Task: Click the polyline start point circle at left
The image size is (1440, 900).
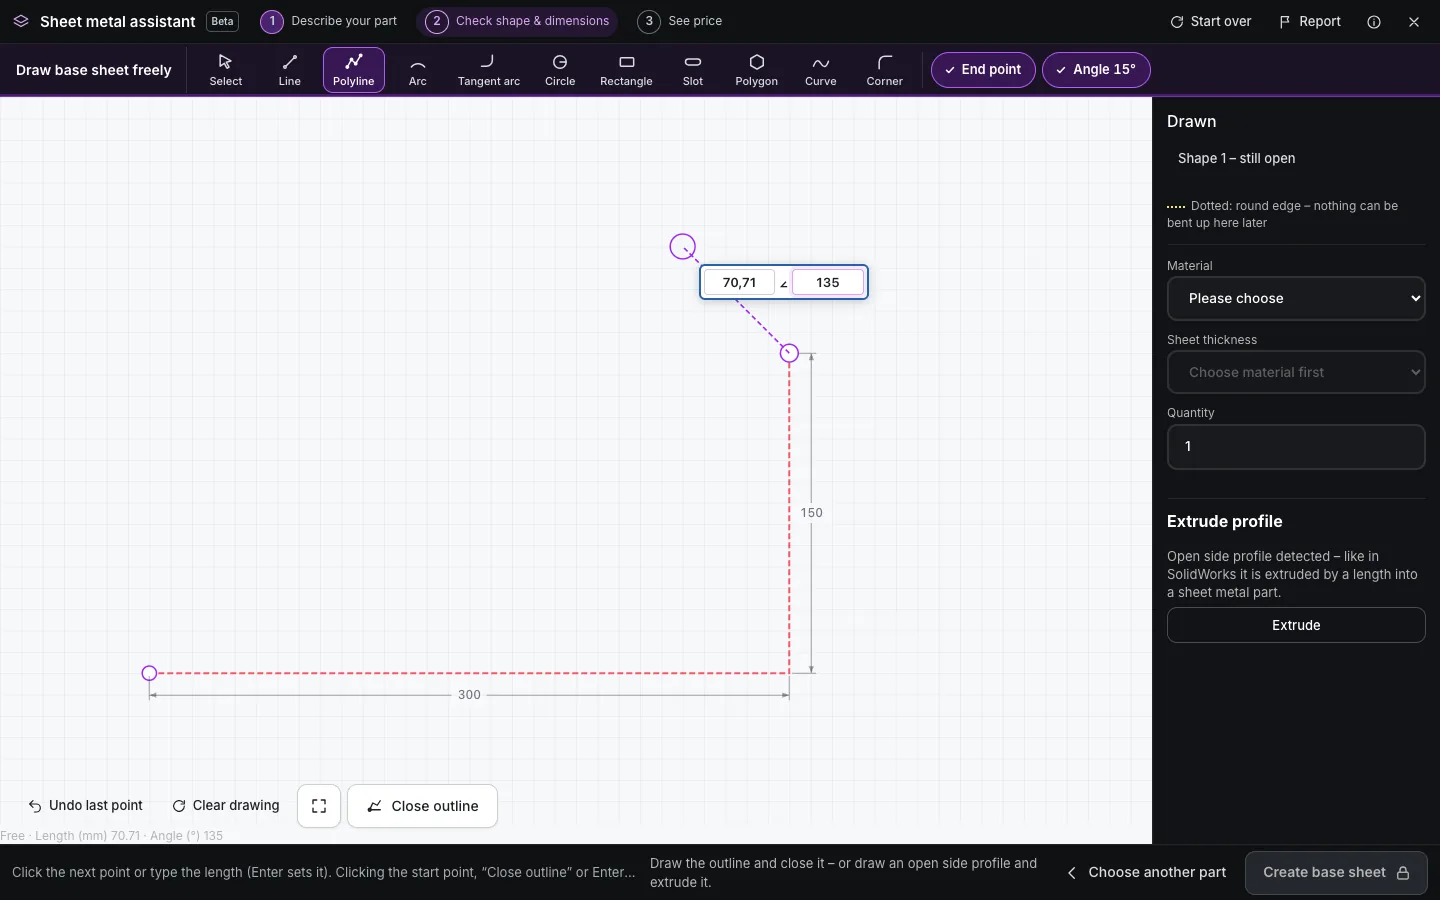Action: (x=149, y=674)
